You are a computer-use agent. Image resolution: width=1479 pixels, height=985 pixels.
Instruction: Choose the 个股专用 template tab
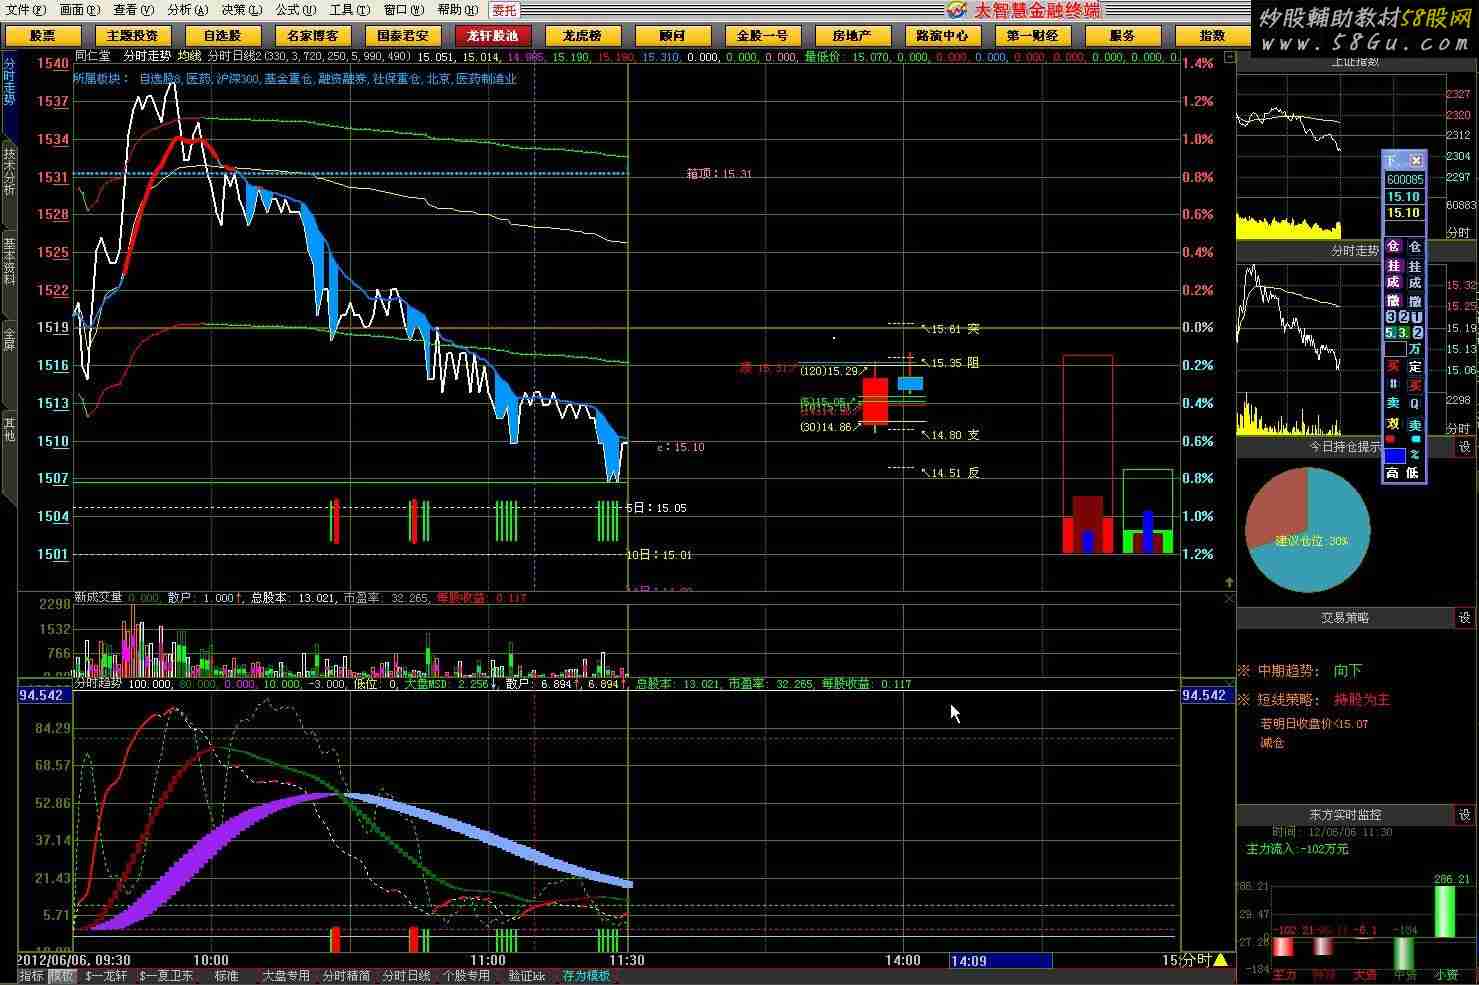coord(466,975)
